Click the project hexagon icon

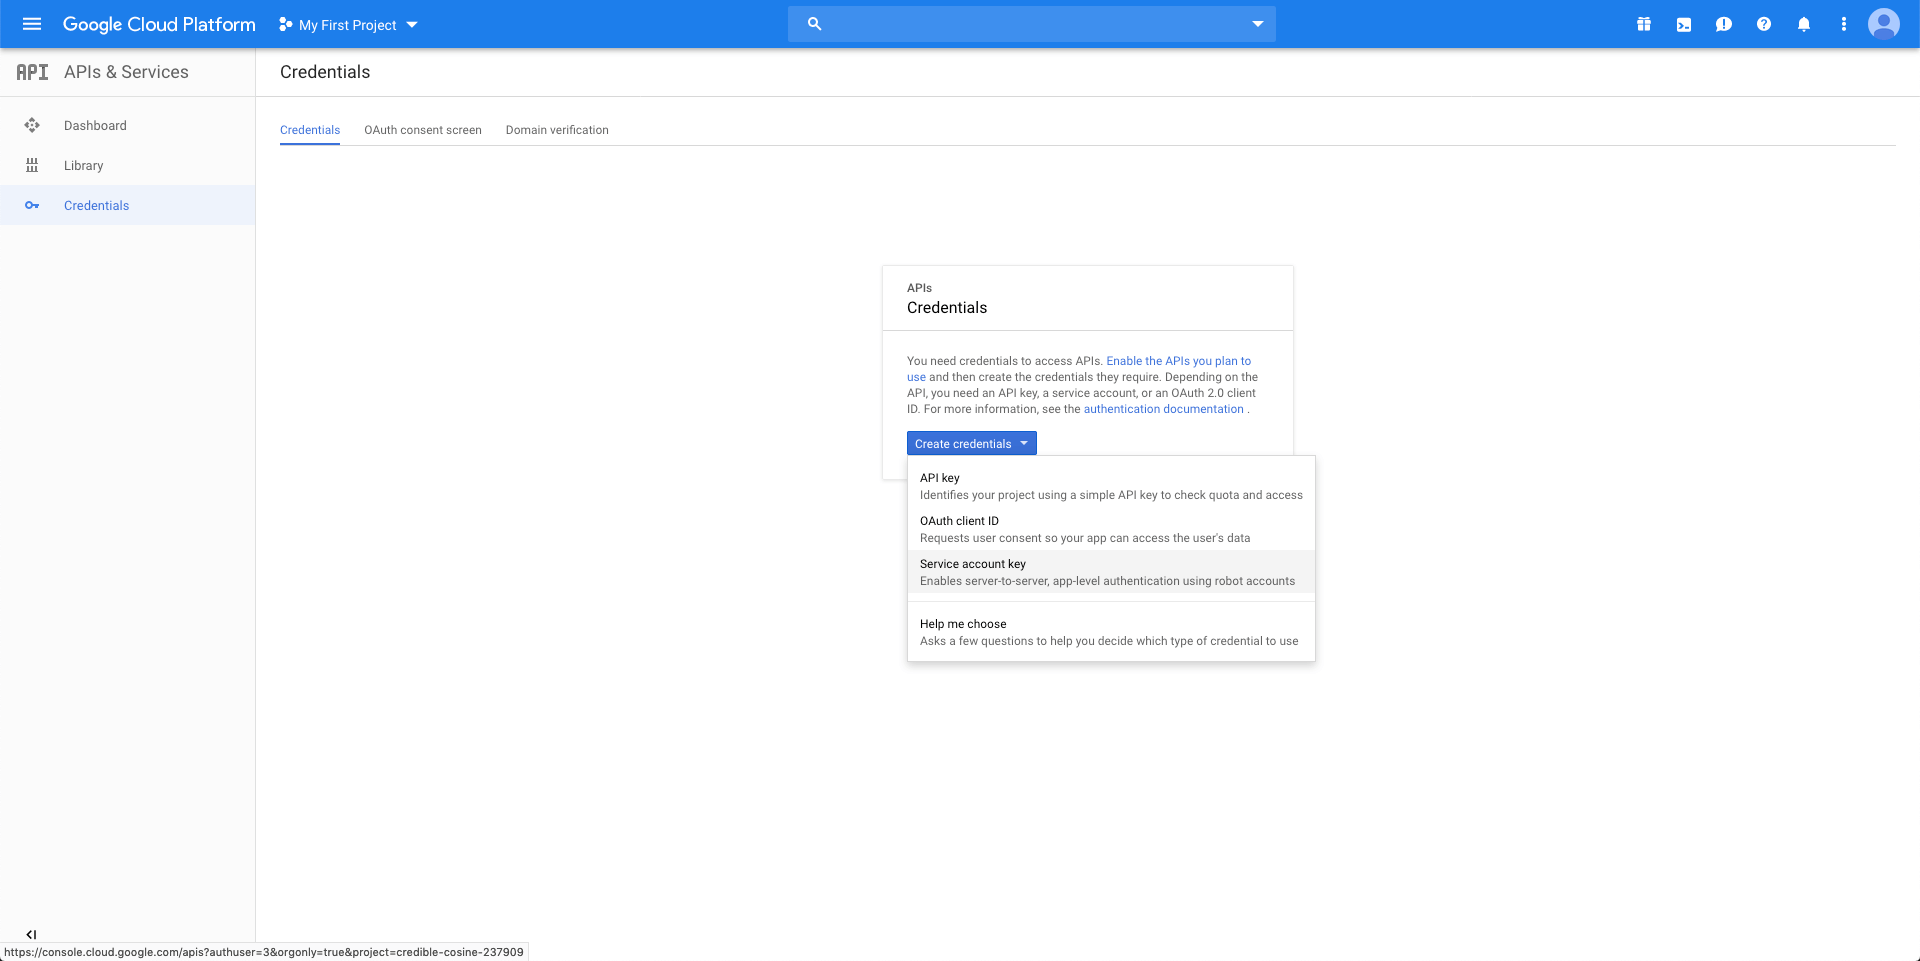[x=286, y=24]
